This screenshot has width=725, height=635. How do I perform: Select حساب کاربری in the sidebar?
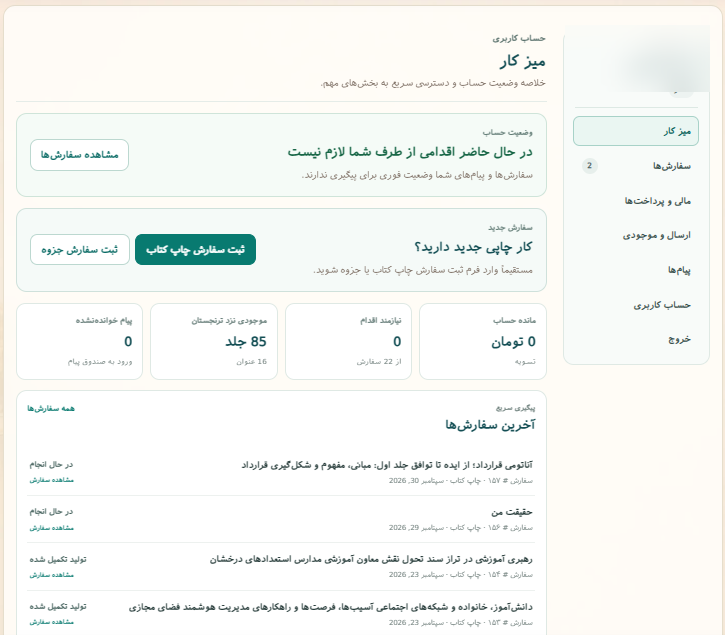(x=635, y=305)
